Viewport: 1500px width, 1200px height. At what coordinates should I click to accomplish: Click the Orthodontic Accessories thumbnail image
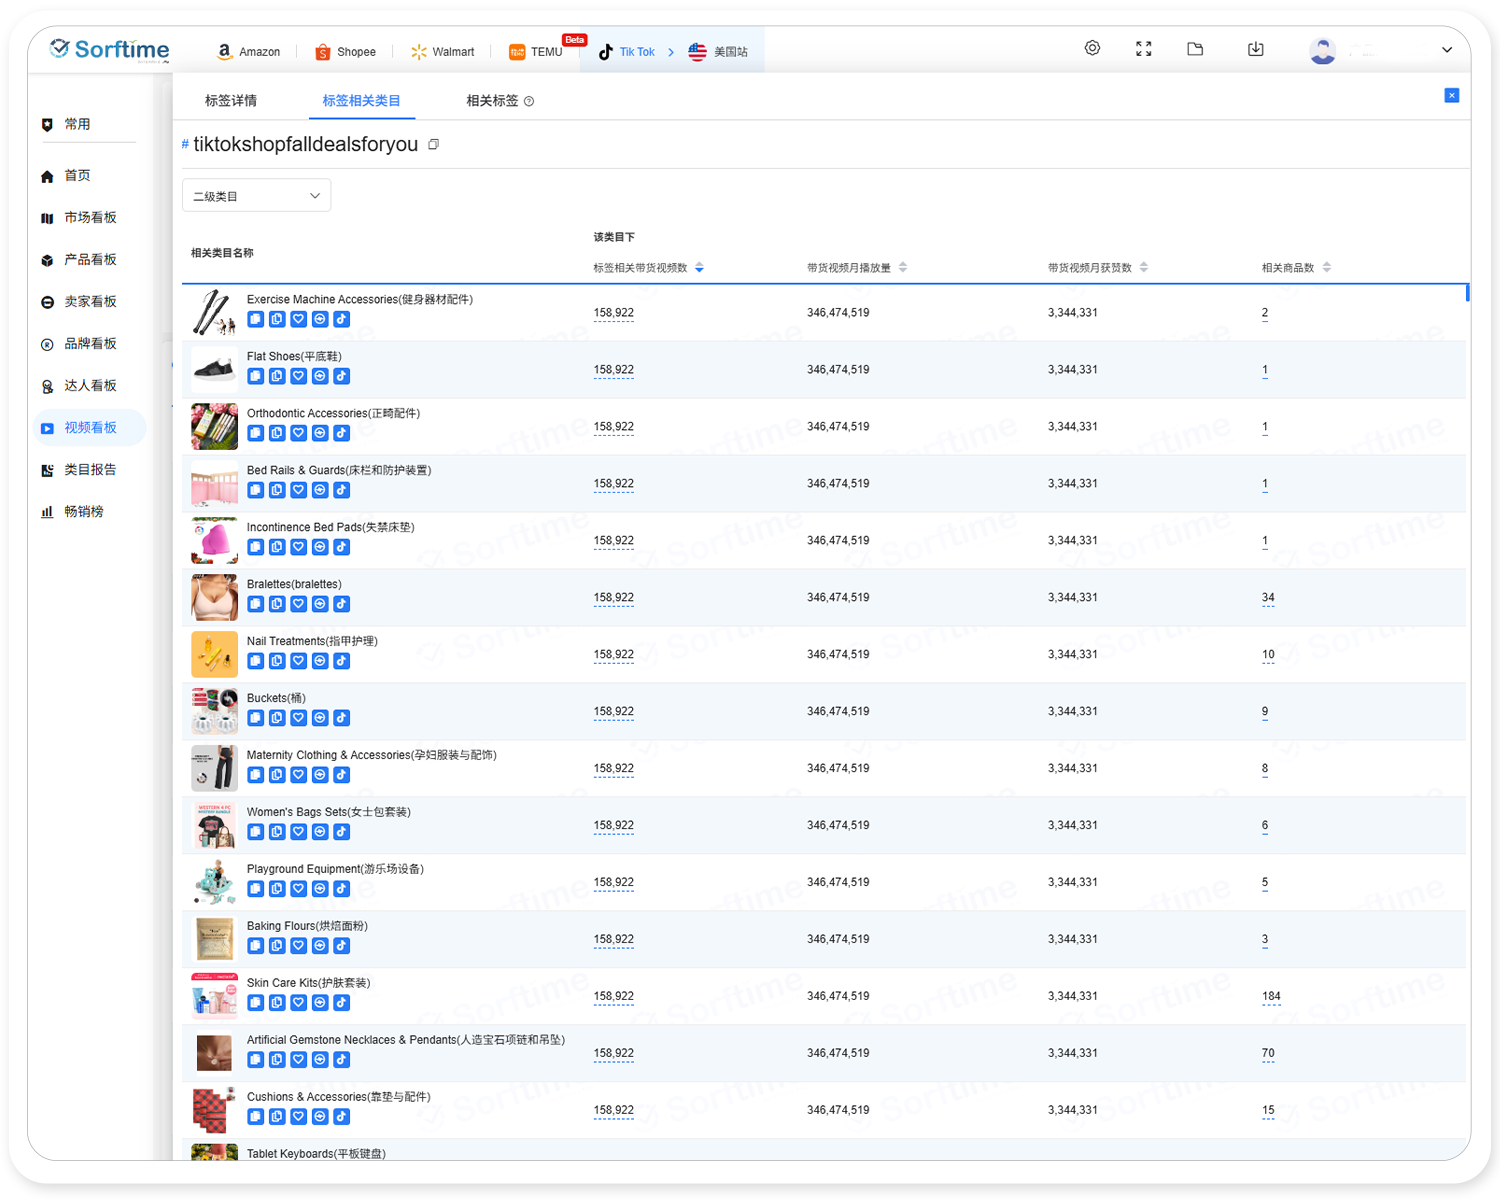tap(214, 427)
